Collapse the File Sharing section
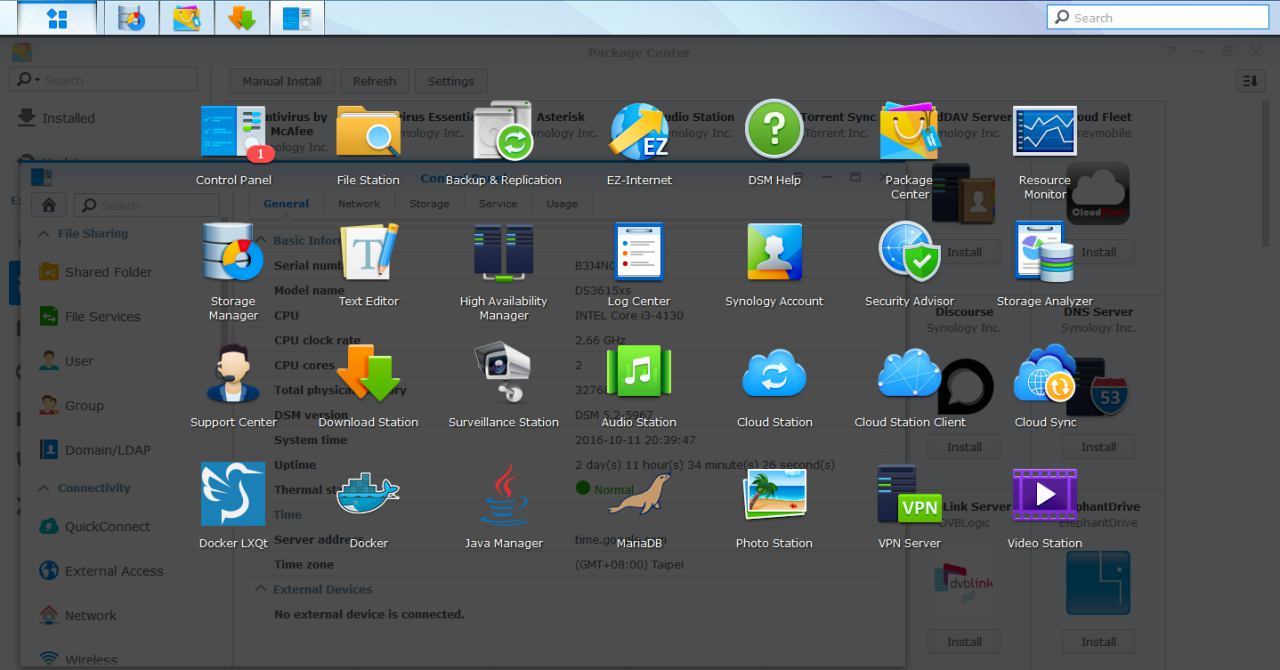1280x670 pixels. pyautogui.click(x=44, y=234)
